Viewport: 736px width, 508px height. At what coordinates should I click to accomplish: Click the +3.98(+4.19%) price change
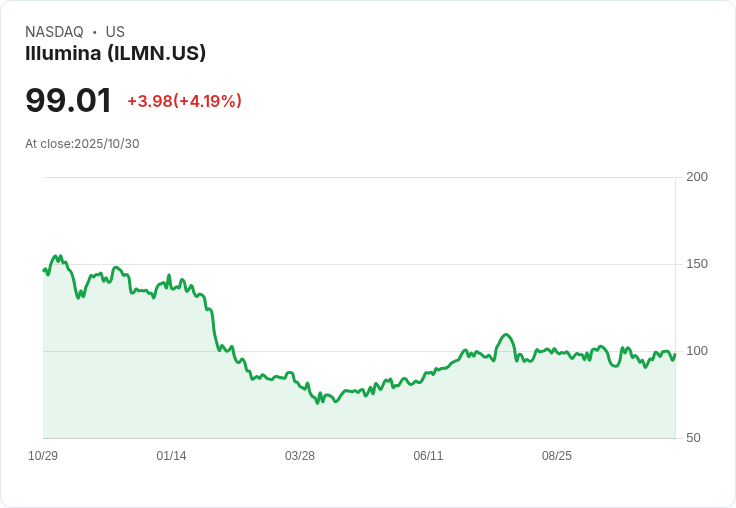[x=184, y=101]
